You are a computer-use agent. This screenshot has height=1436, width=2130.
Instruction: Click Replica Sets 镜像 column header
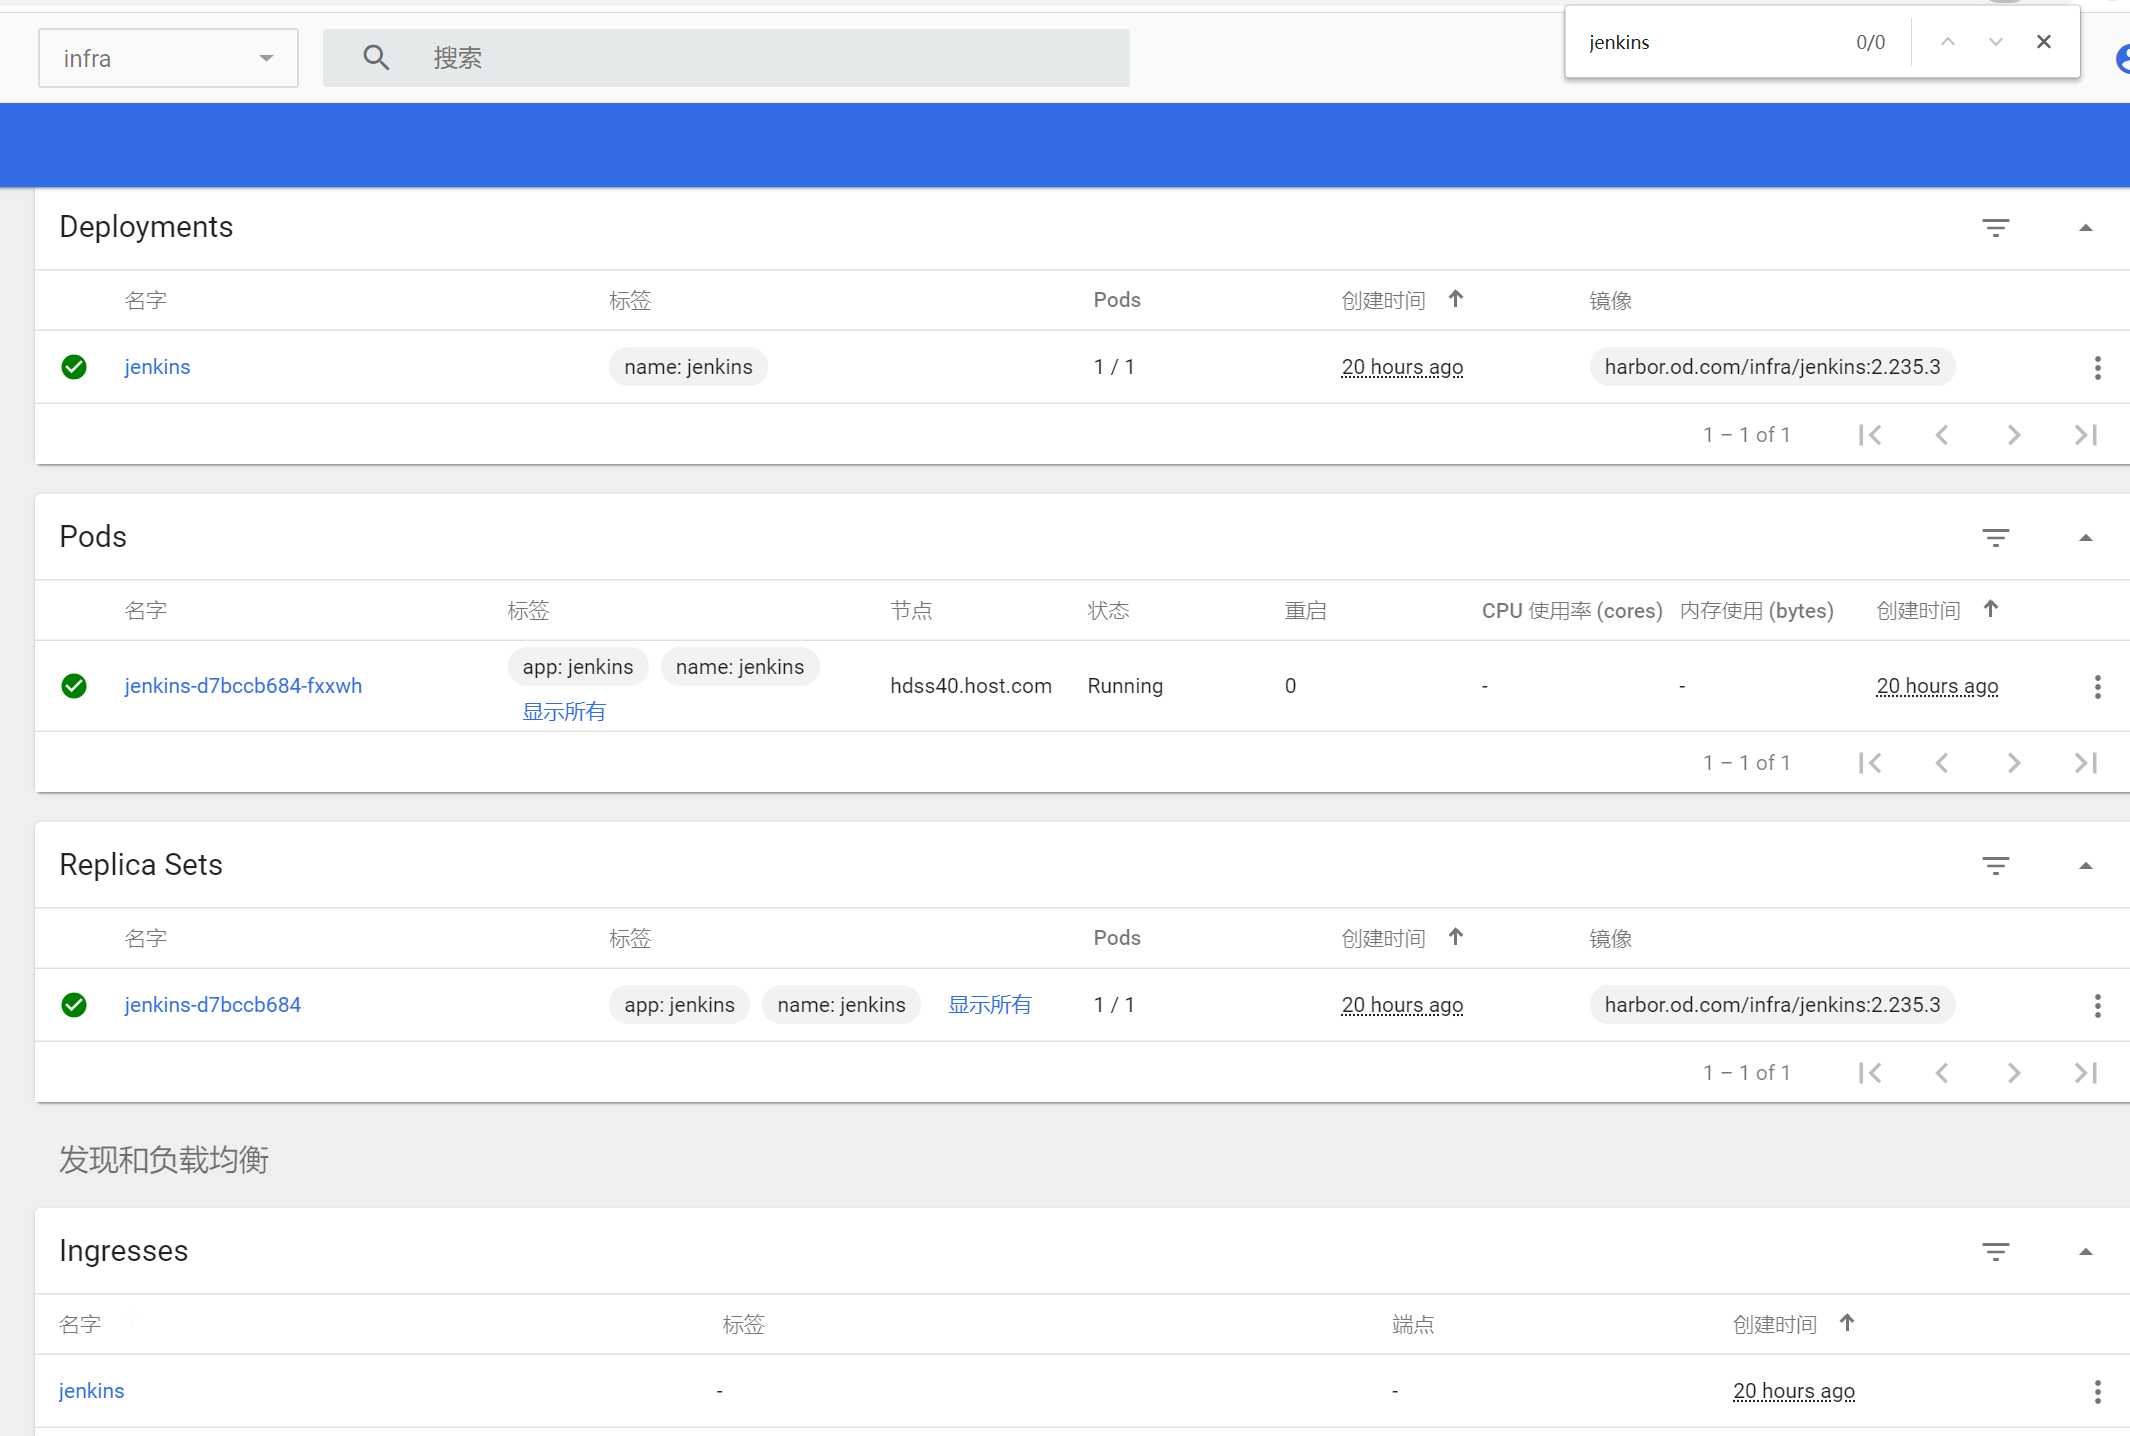[1610, 938]
